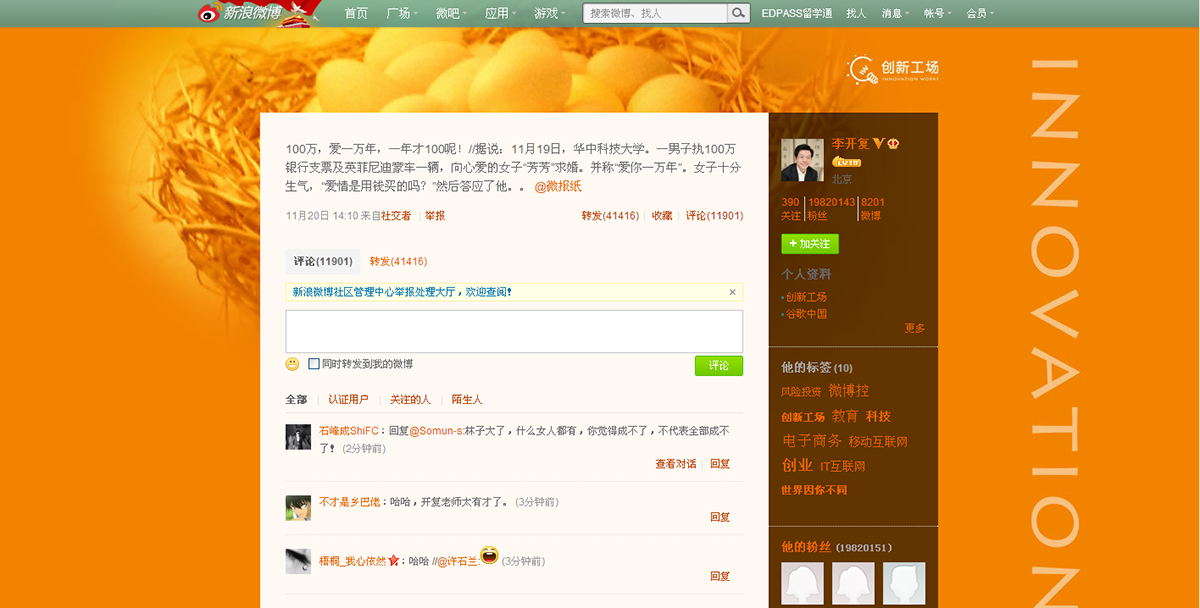Click 收藏 to favorite the post
The width and height of the screenshot is (1200, 608).
[x=662, y=216]
